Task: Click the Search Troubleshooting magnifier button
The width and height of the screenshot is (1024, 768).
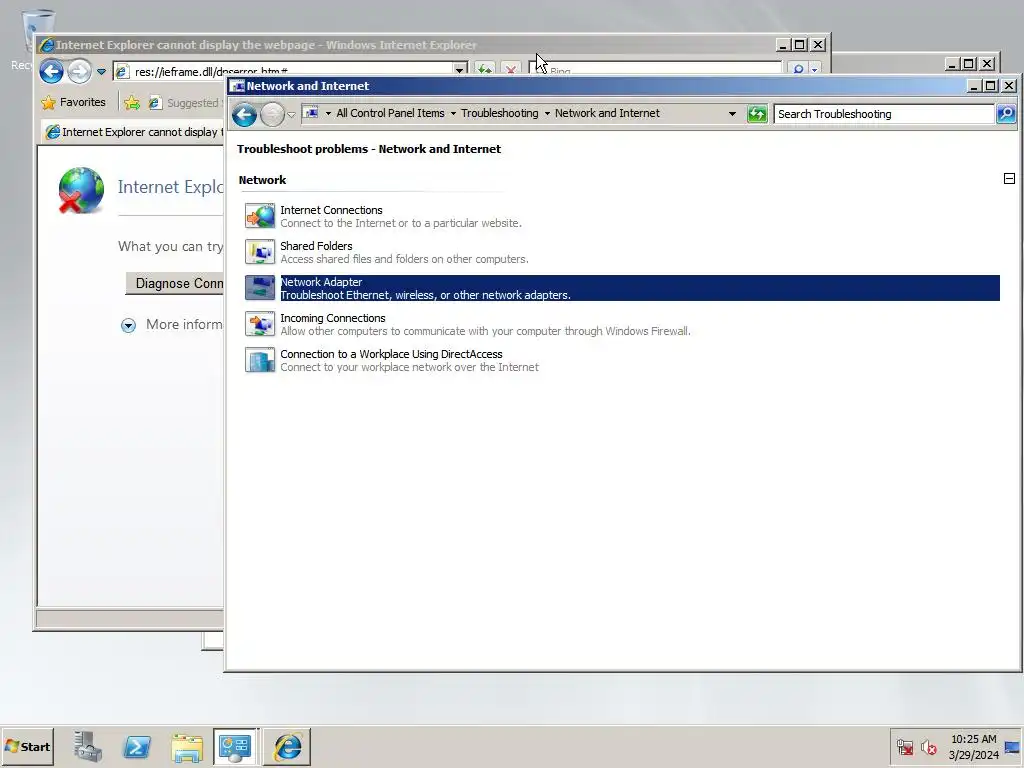Action: coord(1006,114)
